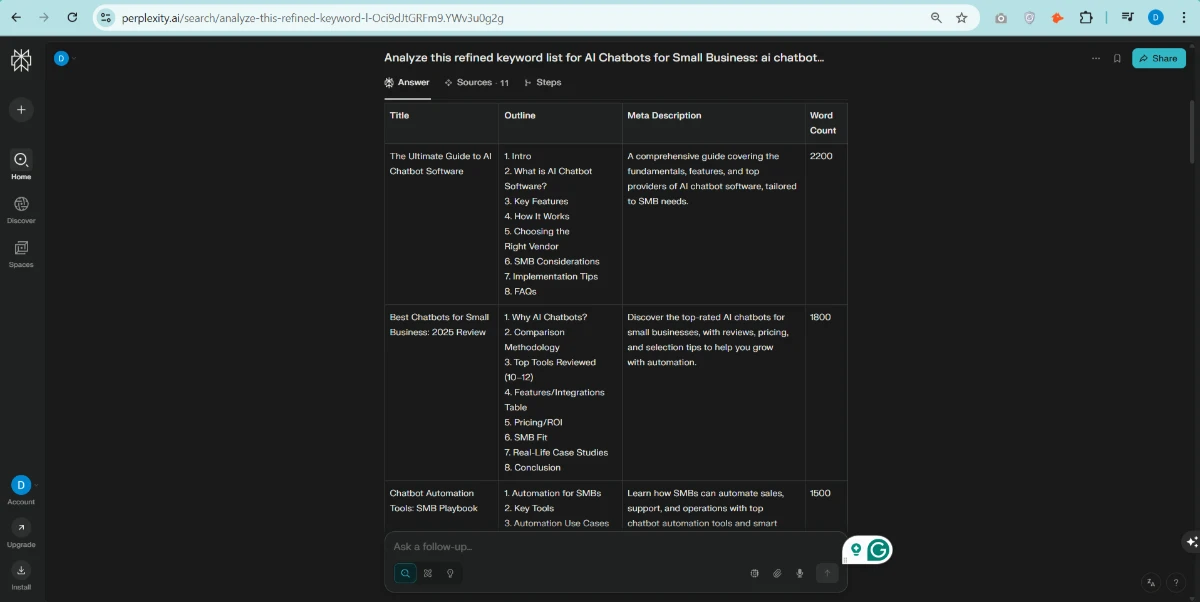The image size is (1200, 602).
Task: Select the Labs lightbulb mode in the follow-up box
Action: click(x=450, y=573)
